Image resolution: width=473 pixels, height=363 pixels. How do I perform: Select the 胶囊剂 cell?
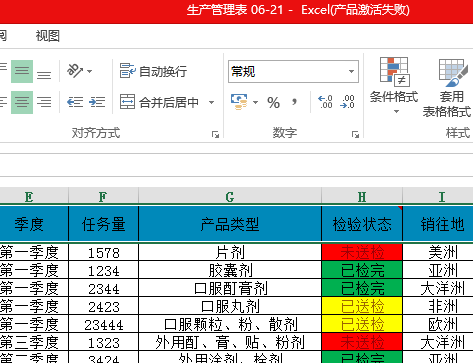230,270
